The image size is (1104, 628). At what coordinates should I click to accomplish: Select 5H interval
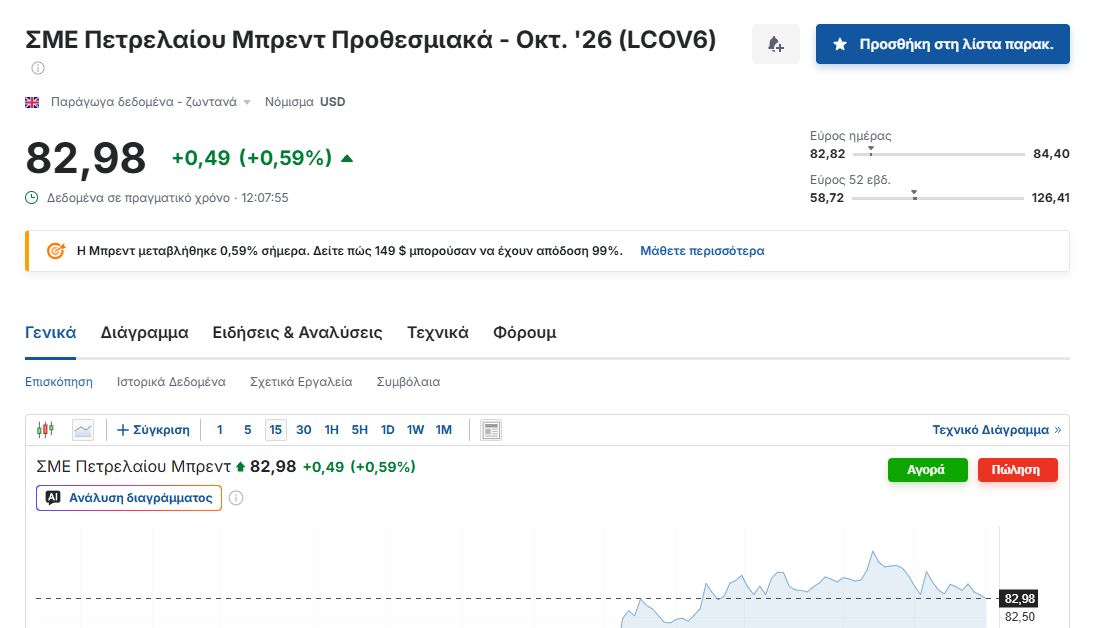(360, 429)
